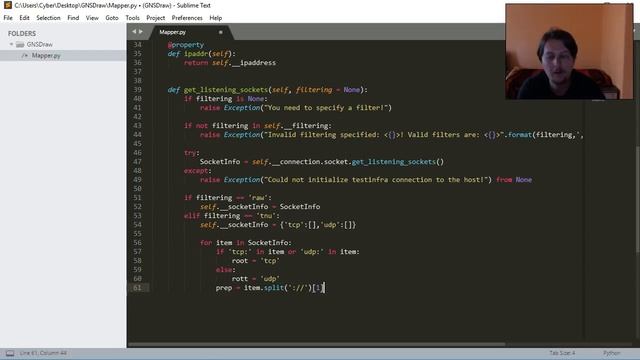Go to previous tab with left arrow

(x=134, y=31)
